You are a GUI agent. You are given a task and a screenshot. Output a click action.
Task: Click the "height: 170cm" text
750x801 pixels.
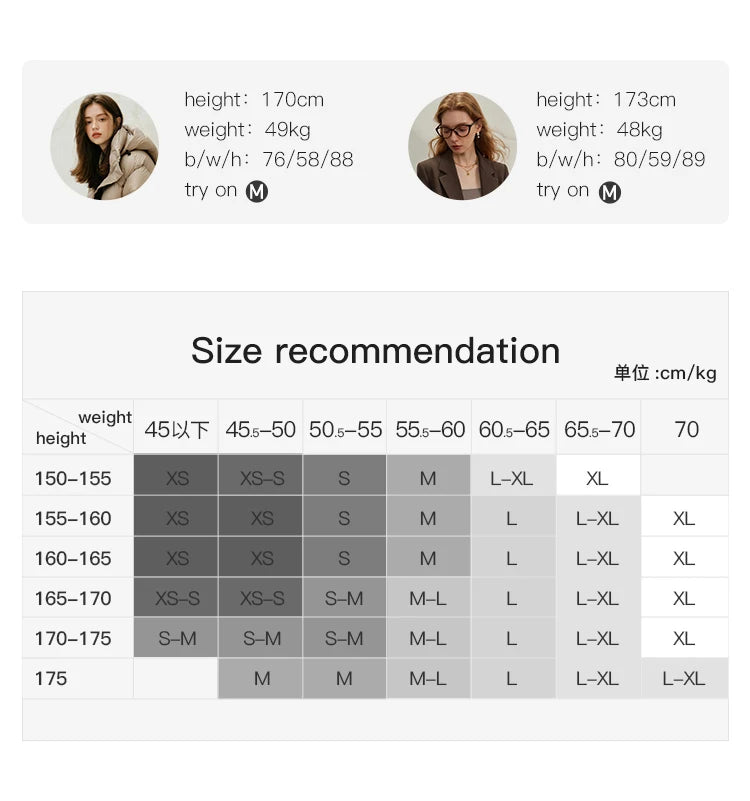[254, 100]
